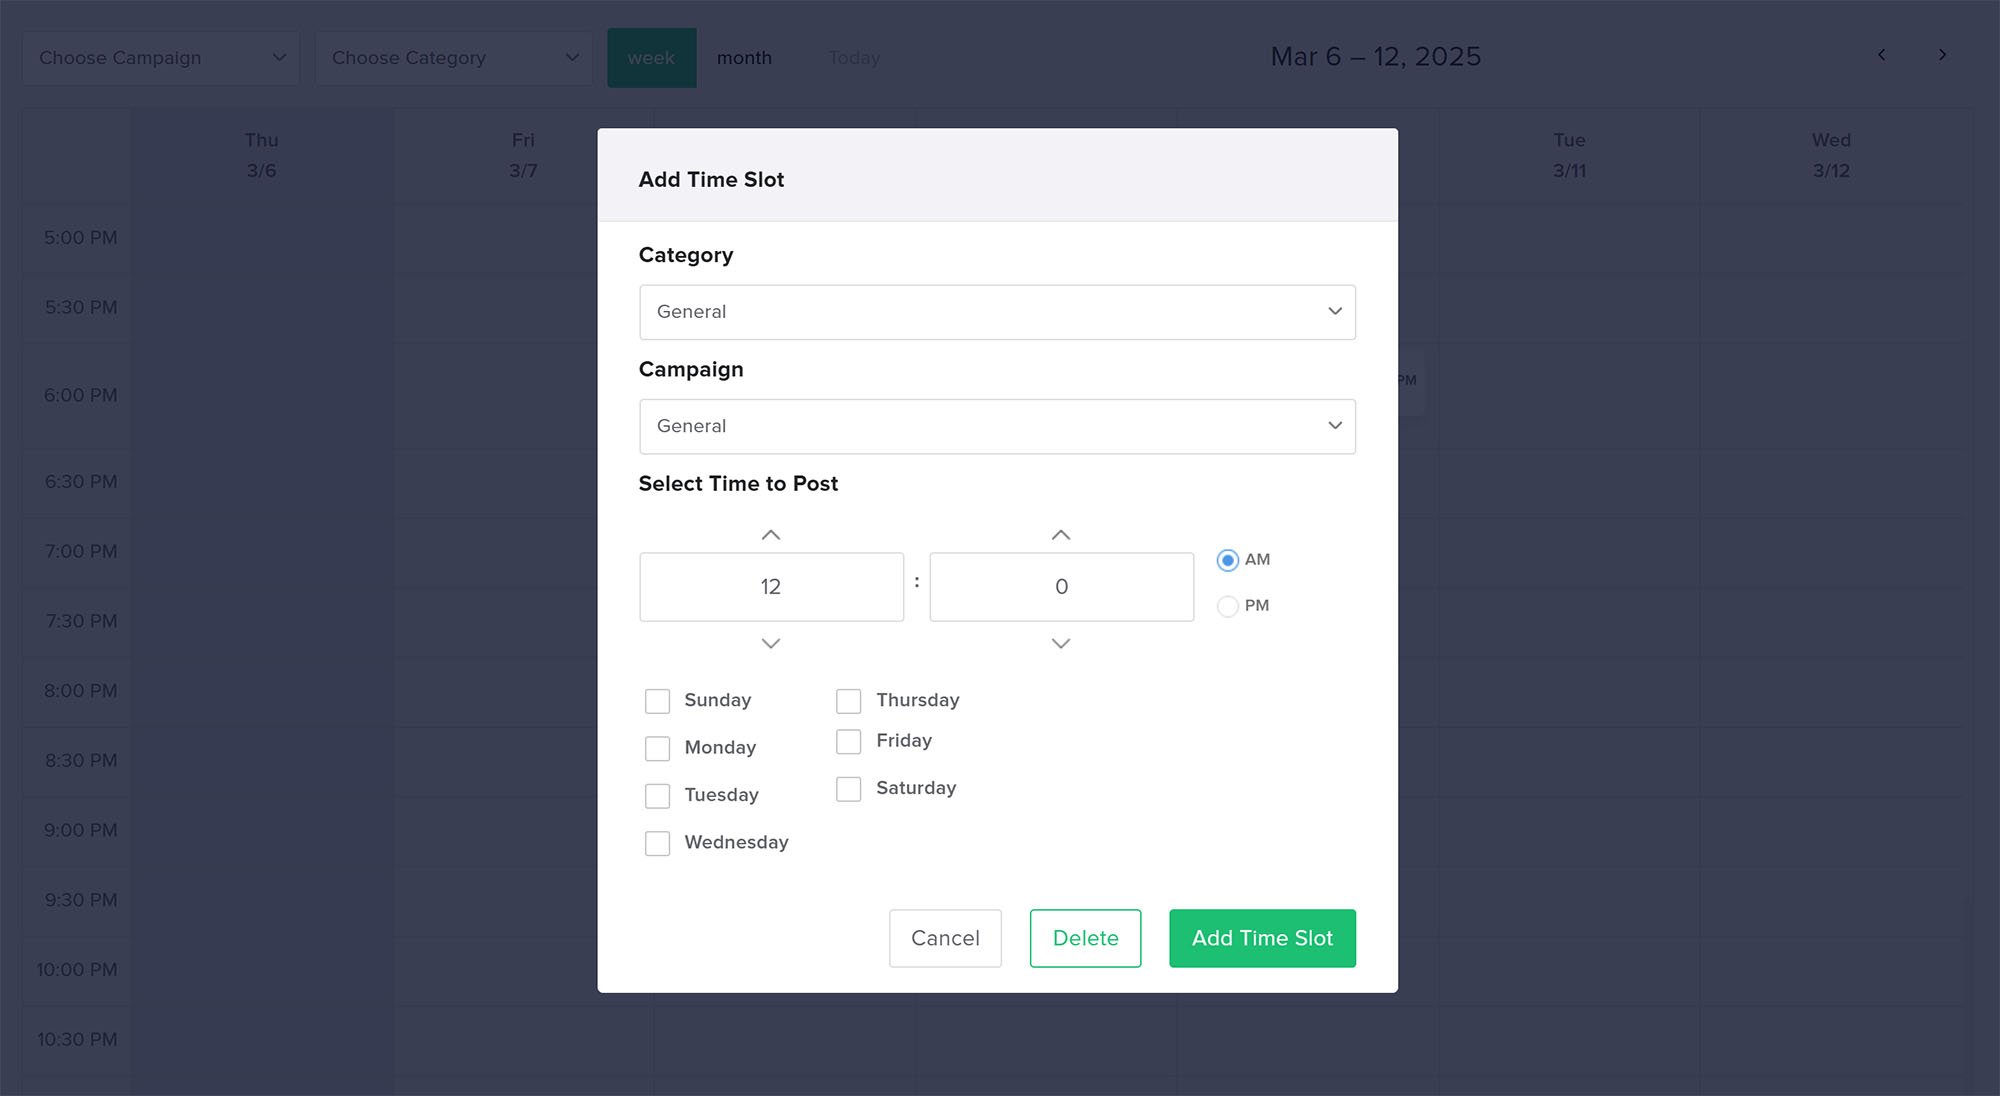Decrease the minutes with down arrow

(x=1061, y=643)
